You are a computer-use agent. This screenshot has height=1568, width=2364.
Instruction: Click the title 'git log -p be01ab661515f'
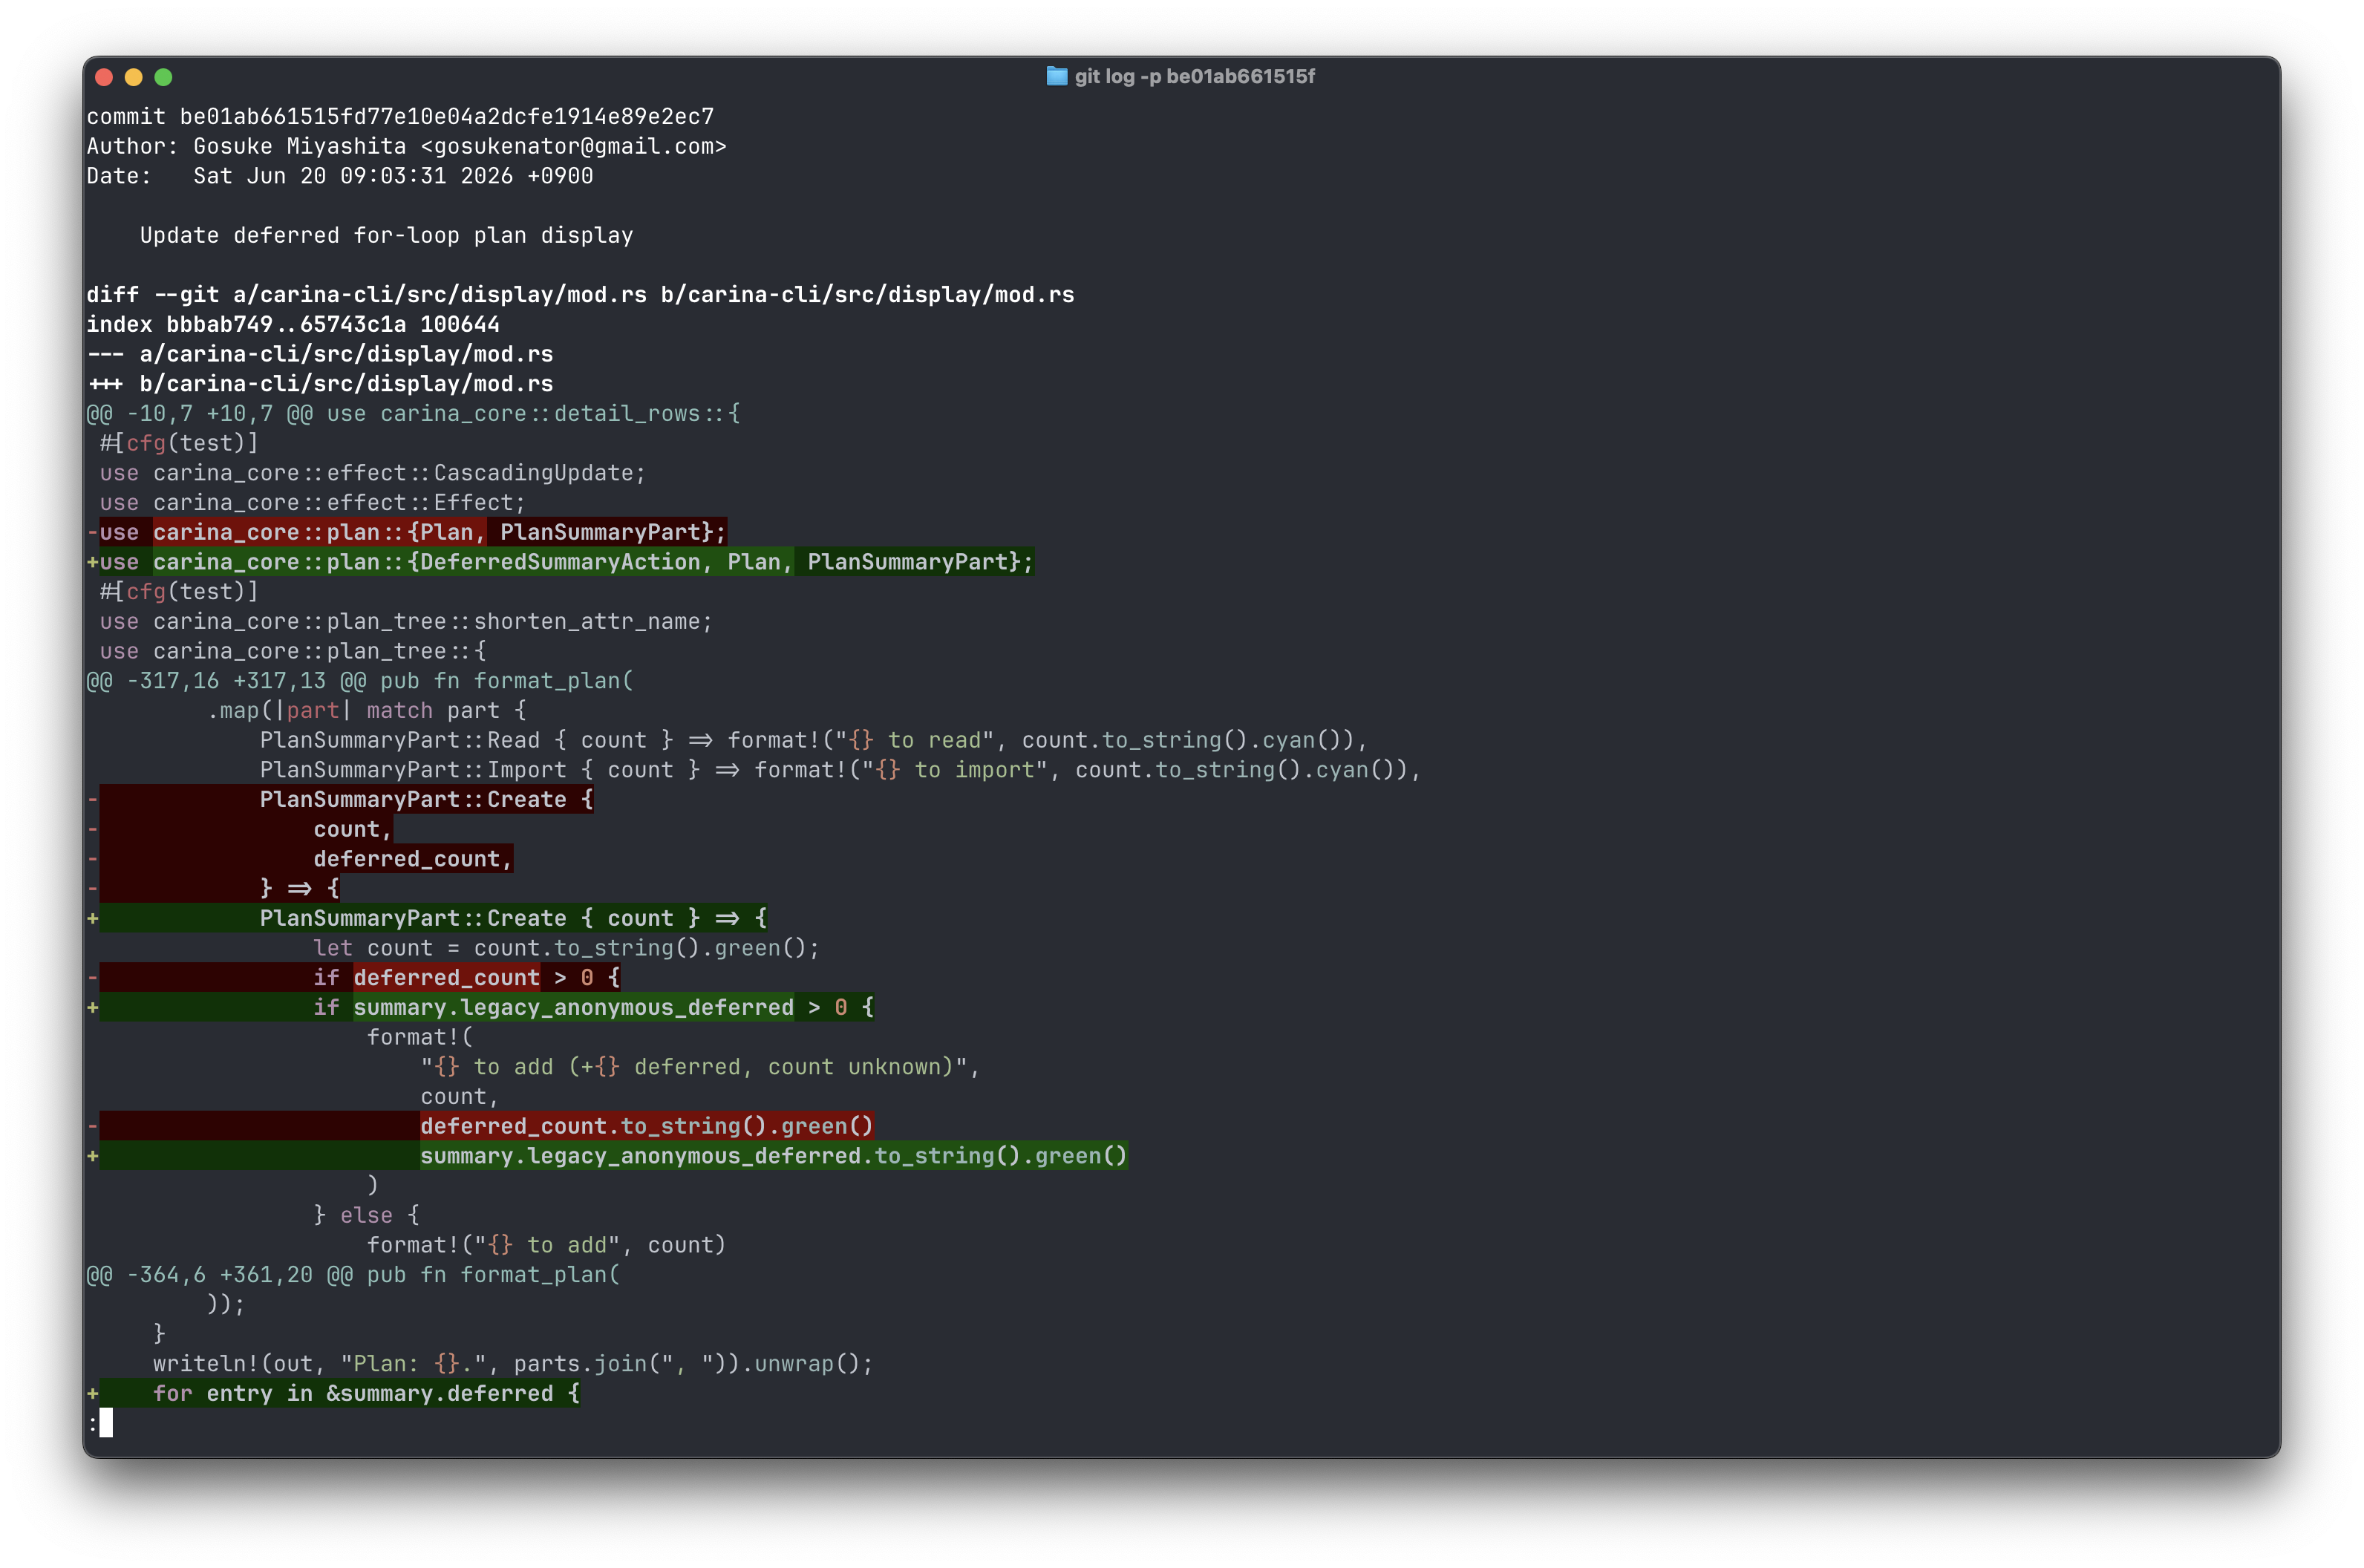[1194, 76]
